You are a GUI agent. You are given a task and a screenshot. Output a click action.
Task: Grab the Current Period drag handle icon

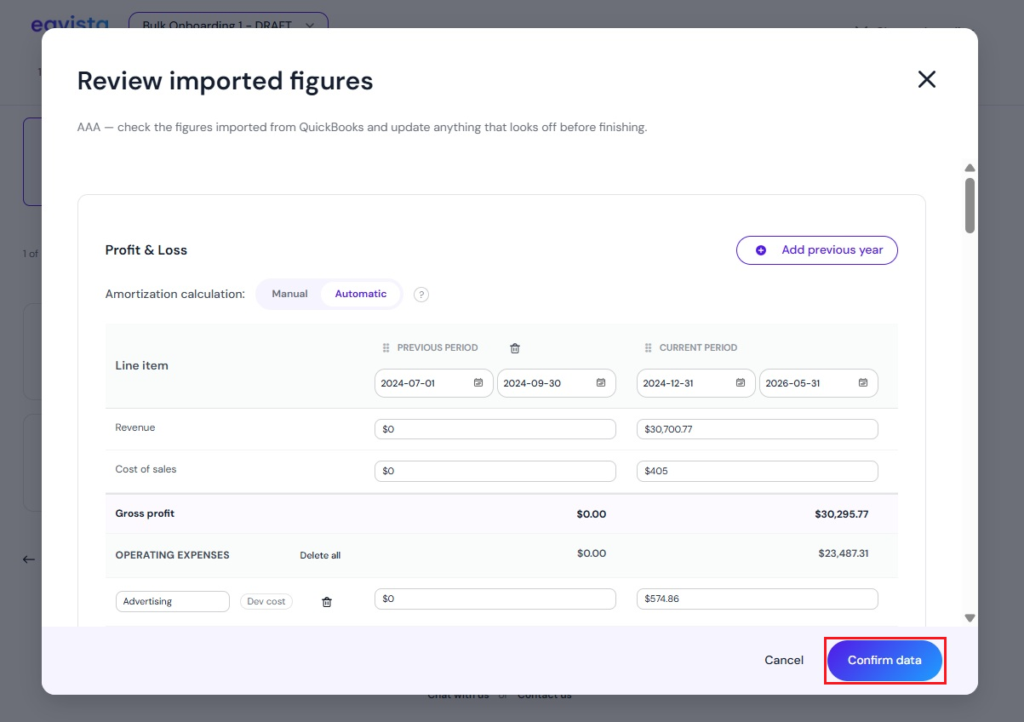pyautogui.click(x=648, y=348)
